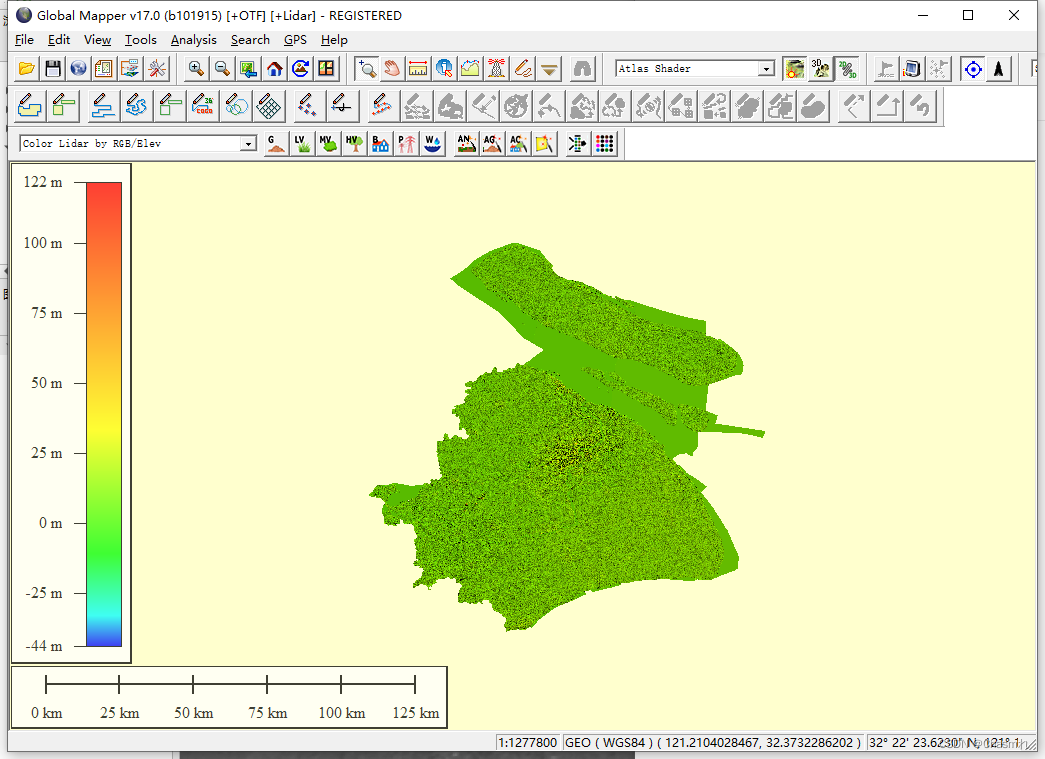The image size is (1045, 759).
Task: Maximize the Global Mapper window
Action: click(968, 15)
